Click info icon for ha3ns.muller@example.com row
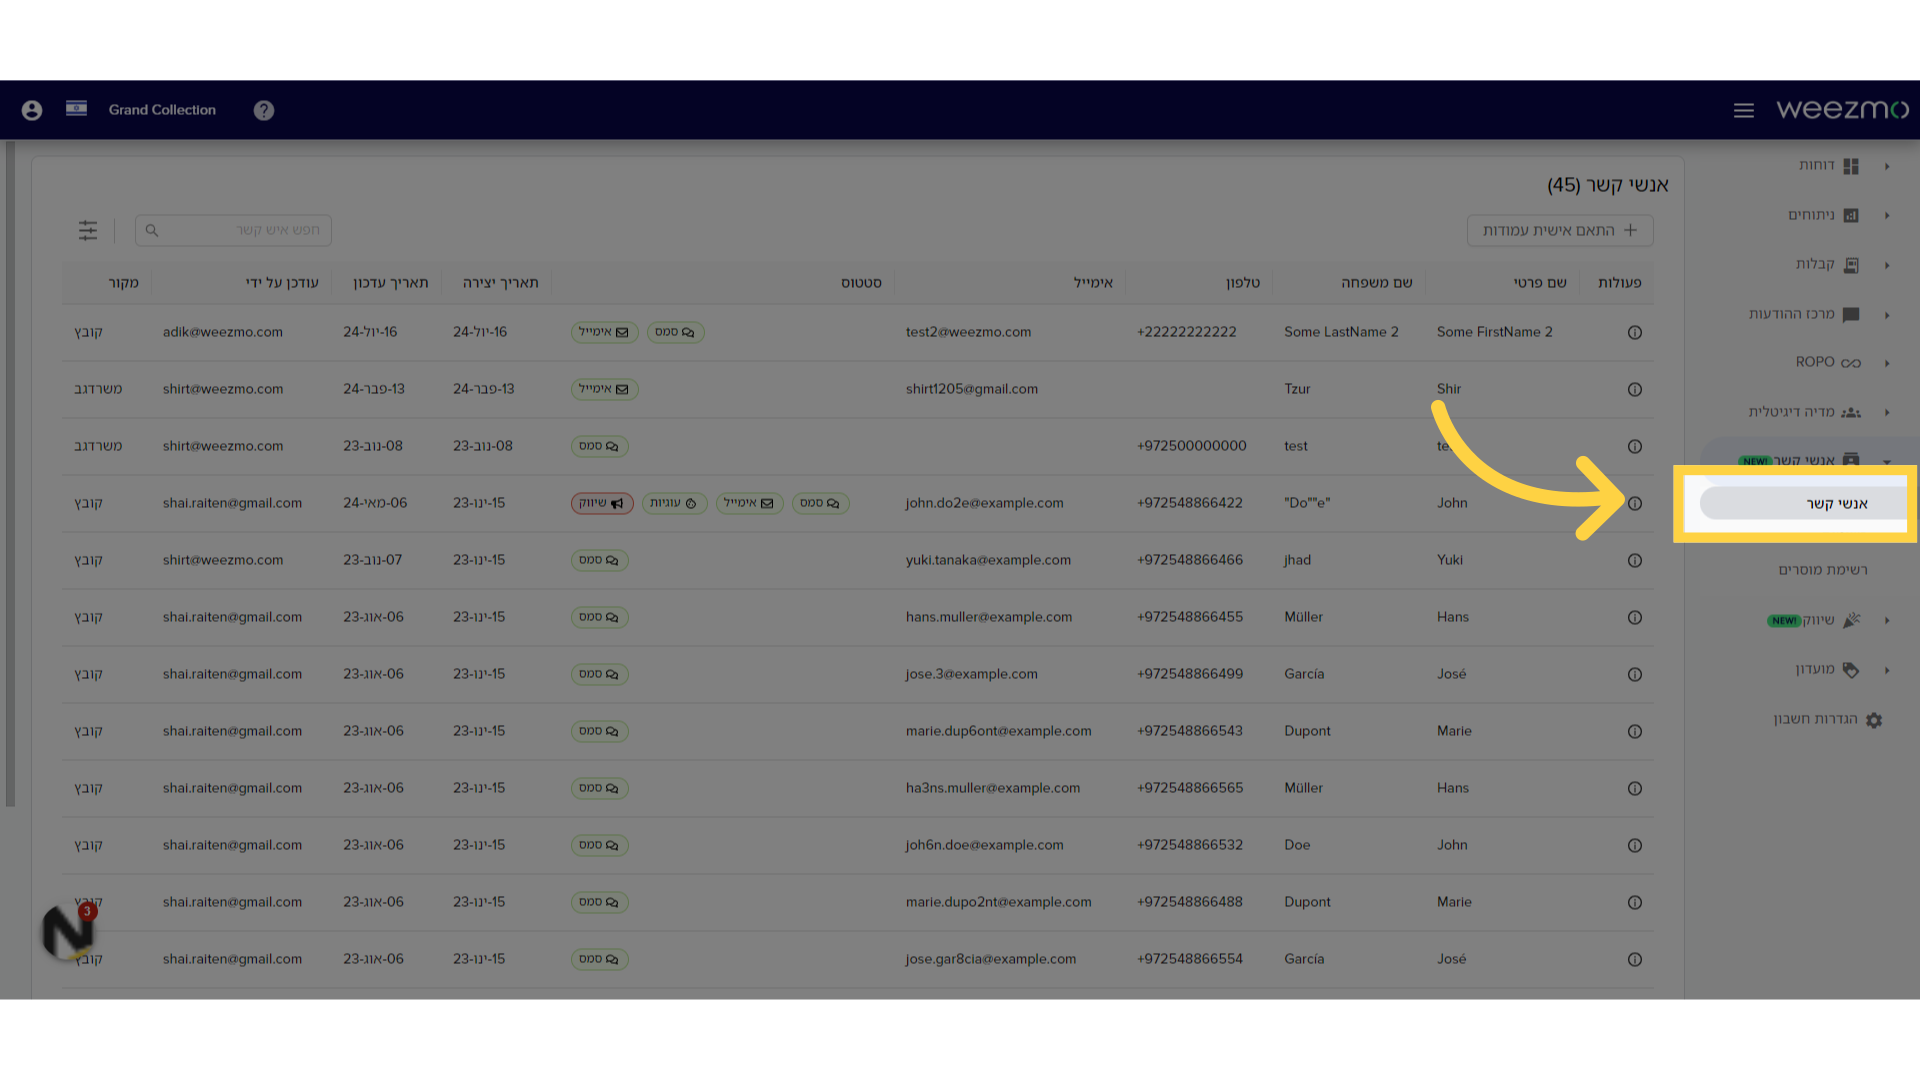This screenshot has width=1920, height=1080. 1635,788
